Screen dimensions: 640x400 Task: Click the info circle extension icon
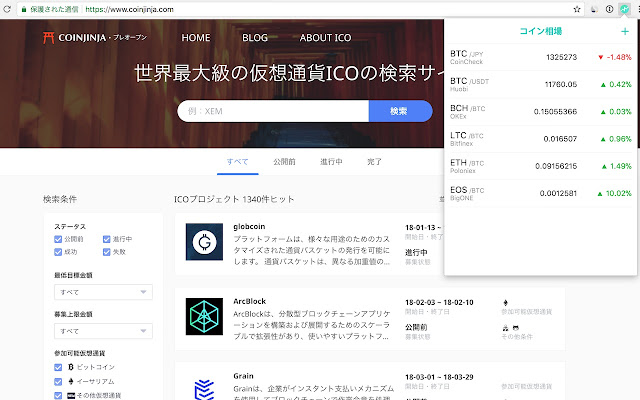609,9
